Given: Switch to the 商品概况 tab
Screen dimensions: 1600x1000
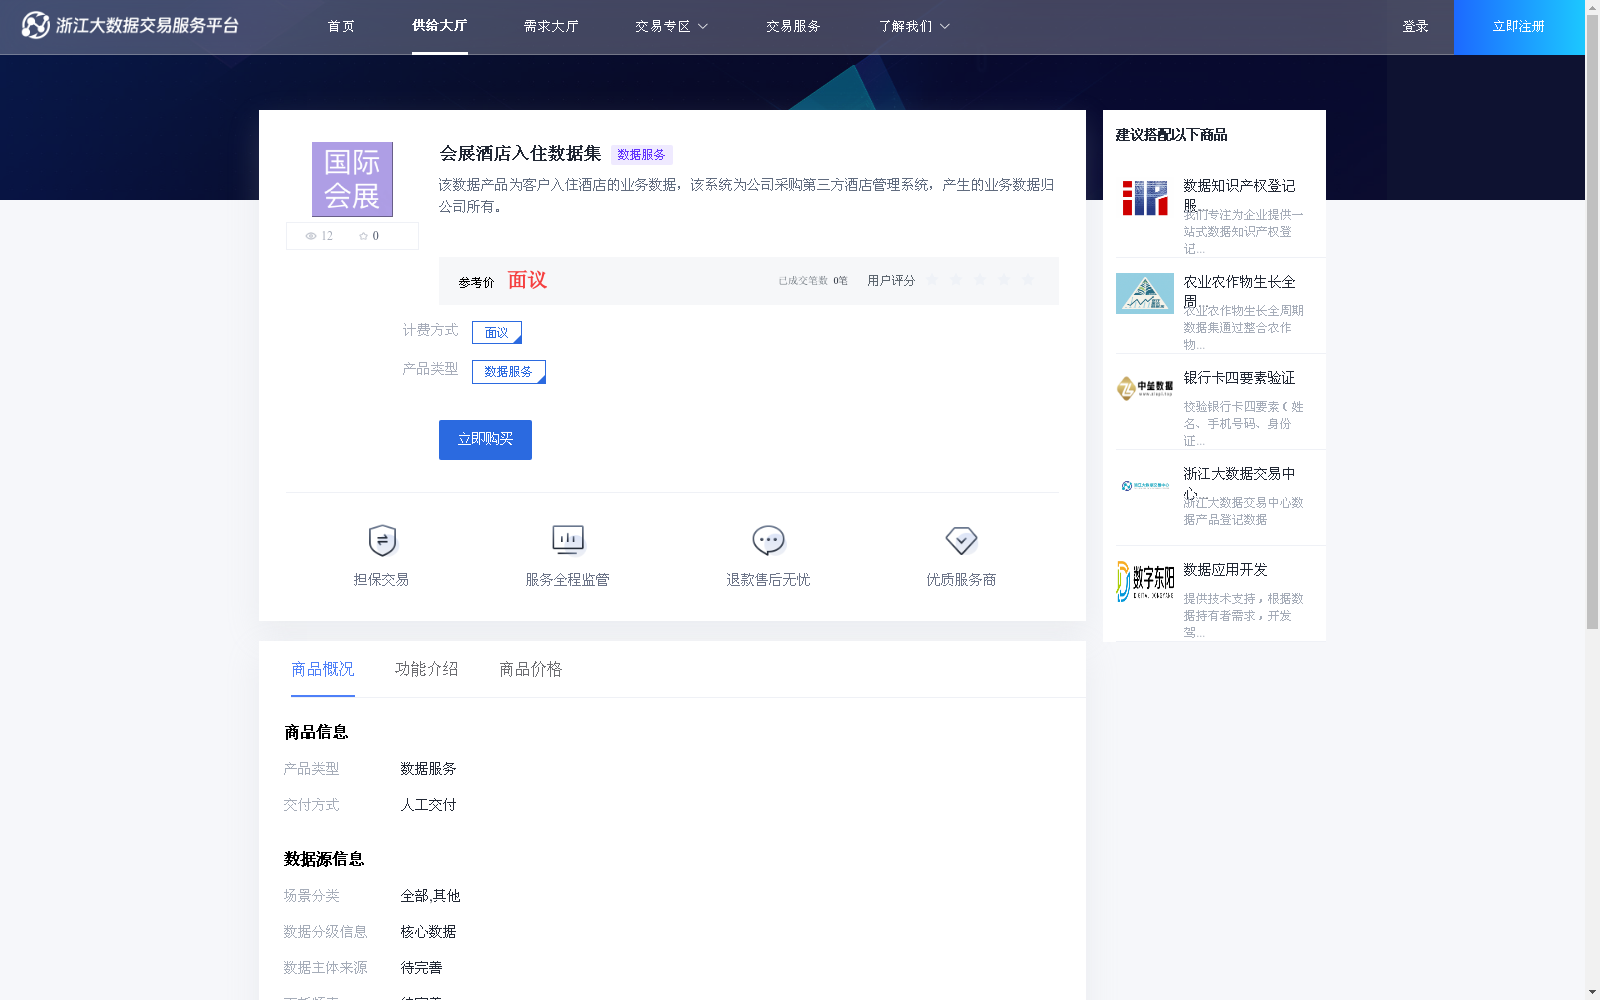Looking at the screenshot, I should (323, 669).
